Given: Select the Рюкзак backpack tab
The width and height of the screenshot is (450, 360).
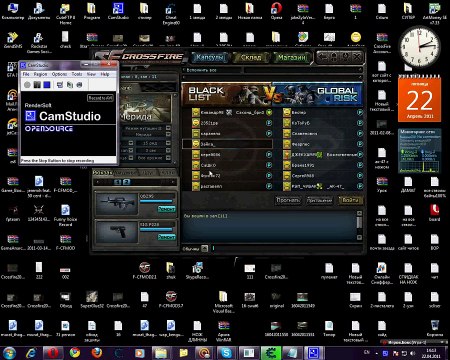Looking at the screenshot, I should pos(103,173).
